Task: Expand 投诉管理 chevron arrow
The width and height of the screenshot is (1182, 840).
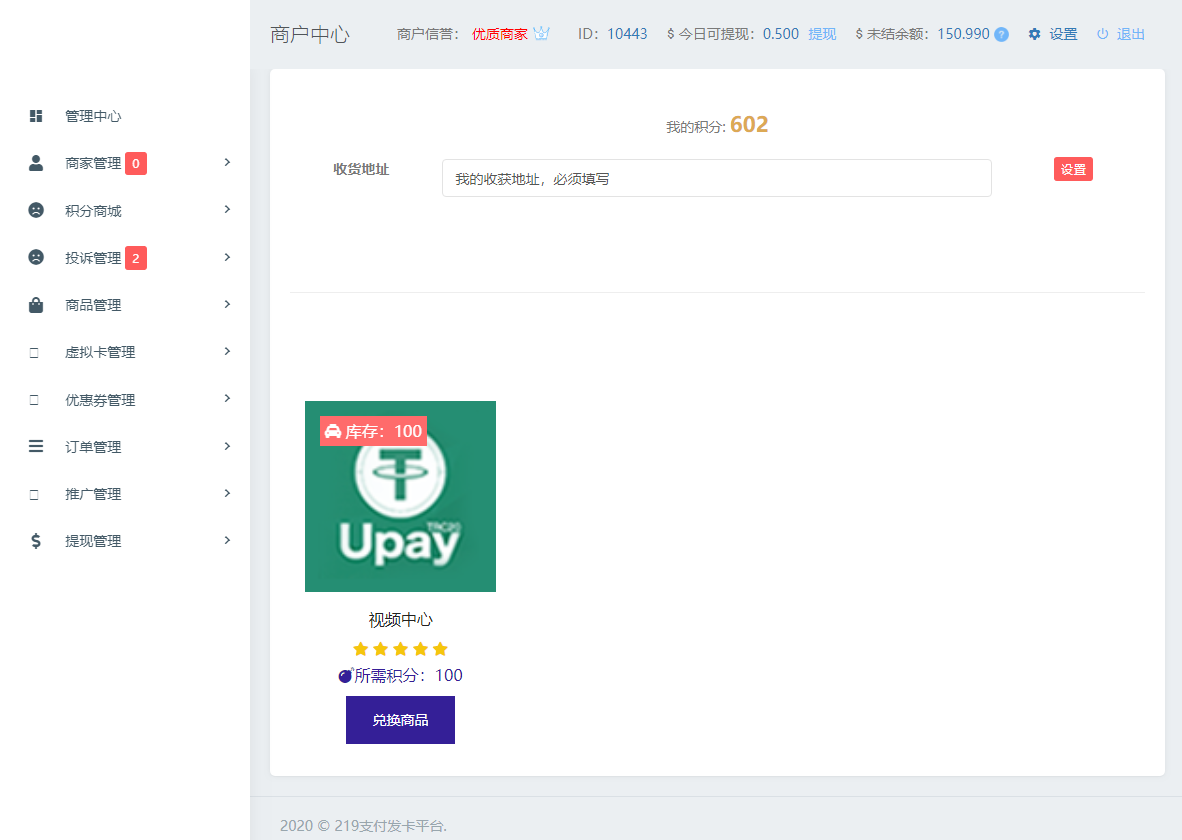Action: coord(227,257)
